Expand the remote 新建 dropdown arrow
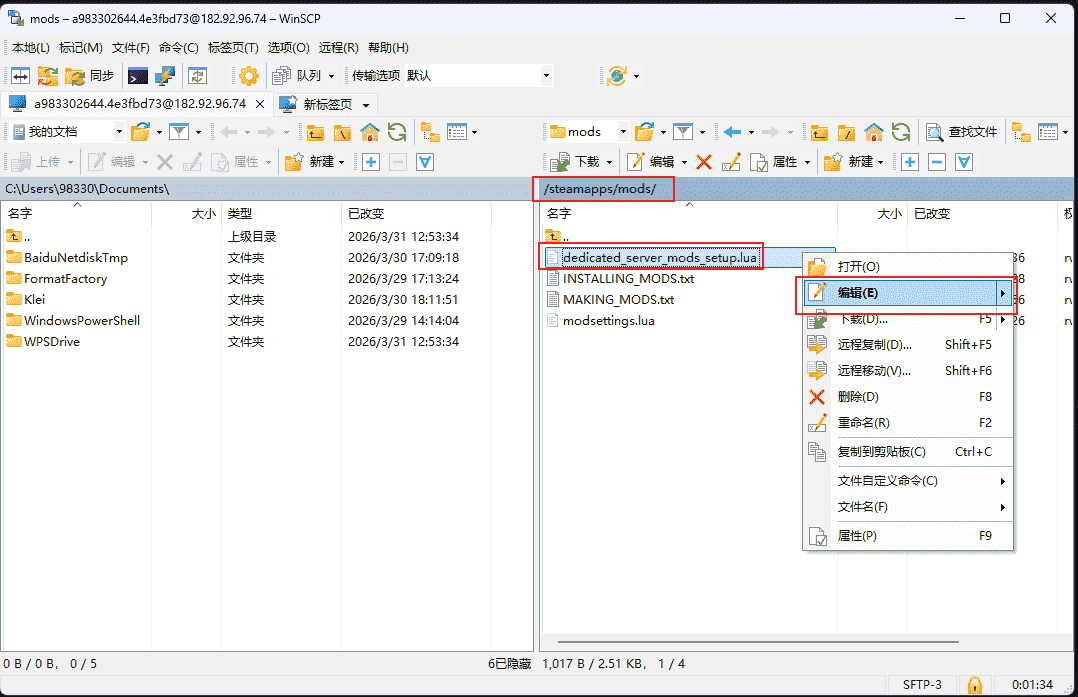This screenshot has height=697, width=1078. [880, 162]
